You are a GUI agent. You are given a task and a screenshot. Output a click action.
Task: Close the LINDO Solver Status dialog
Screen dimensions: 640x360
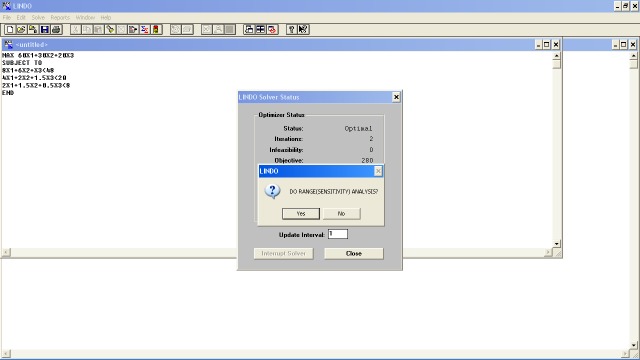click(396, 97)
